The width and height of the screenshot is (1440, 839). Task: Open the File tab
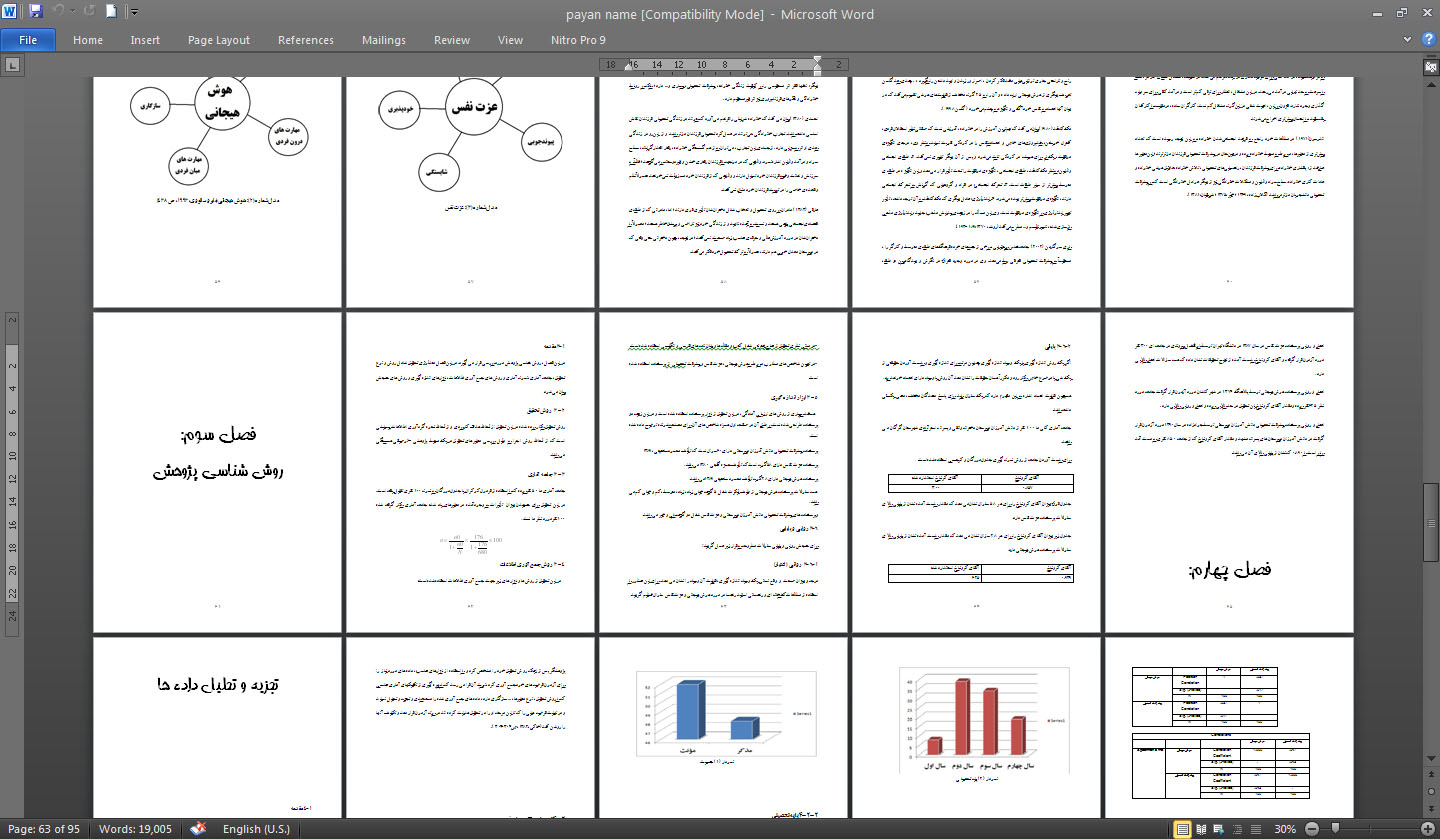click(x=28, y=40)
